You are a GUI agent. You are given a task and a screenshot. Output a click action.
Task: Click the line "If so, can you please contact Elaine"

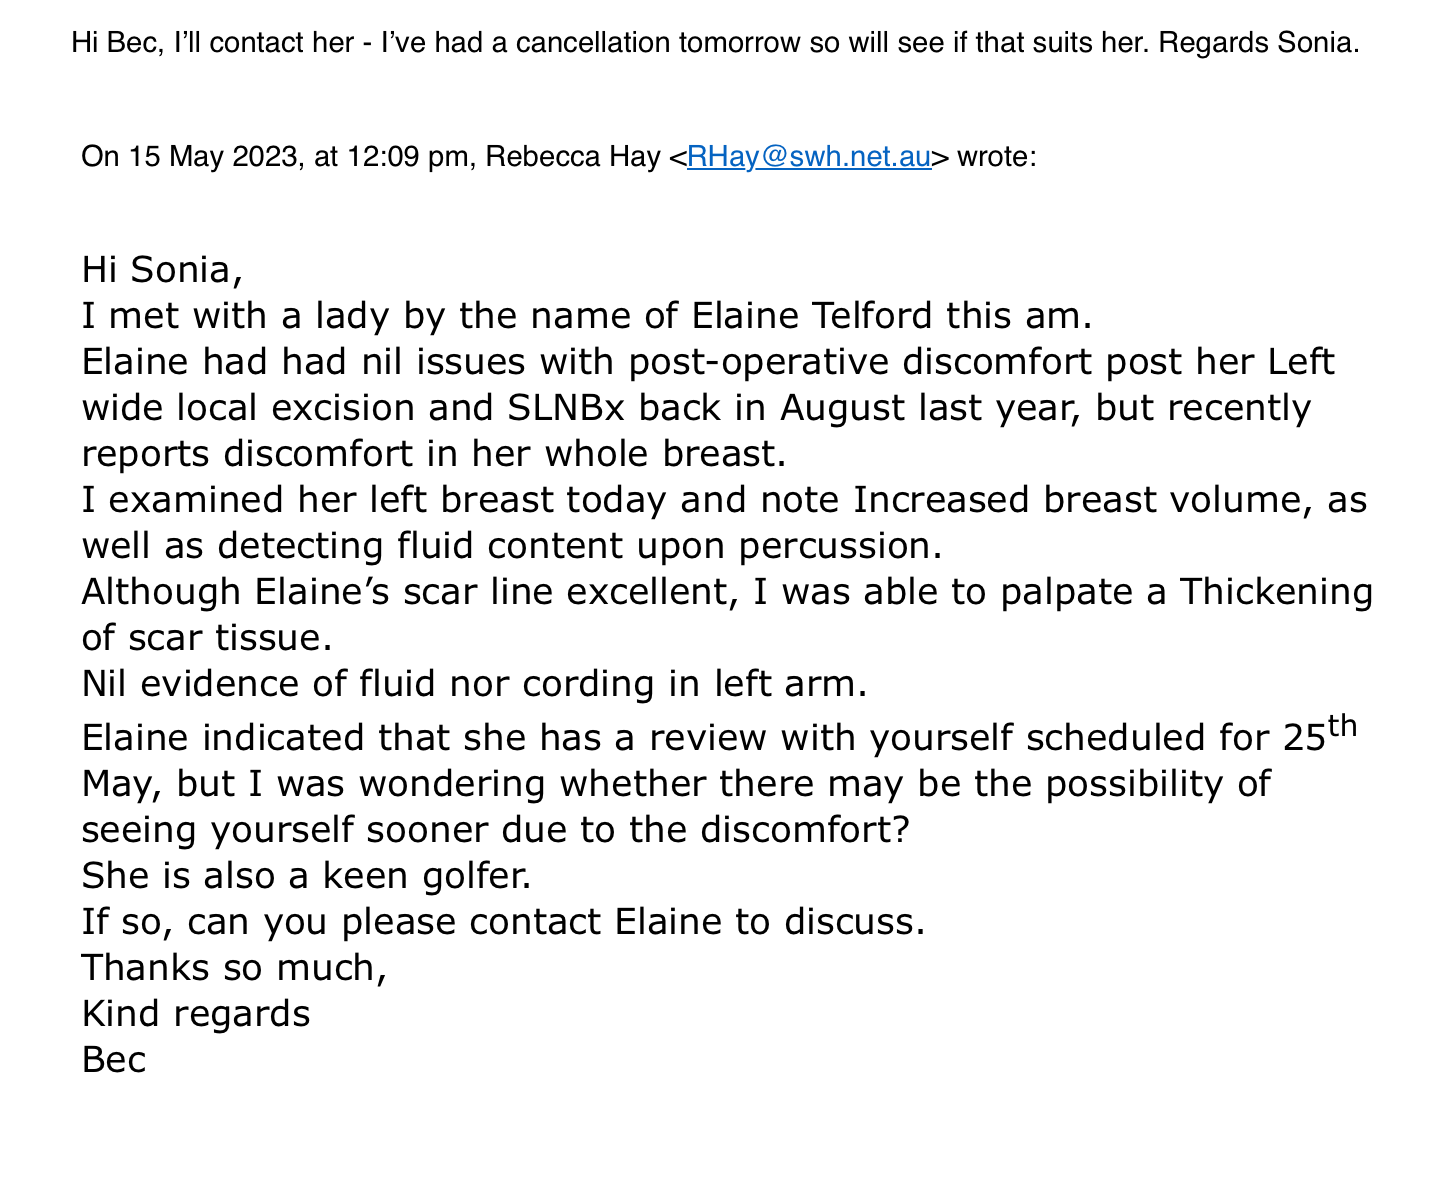click(503, 921)
